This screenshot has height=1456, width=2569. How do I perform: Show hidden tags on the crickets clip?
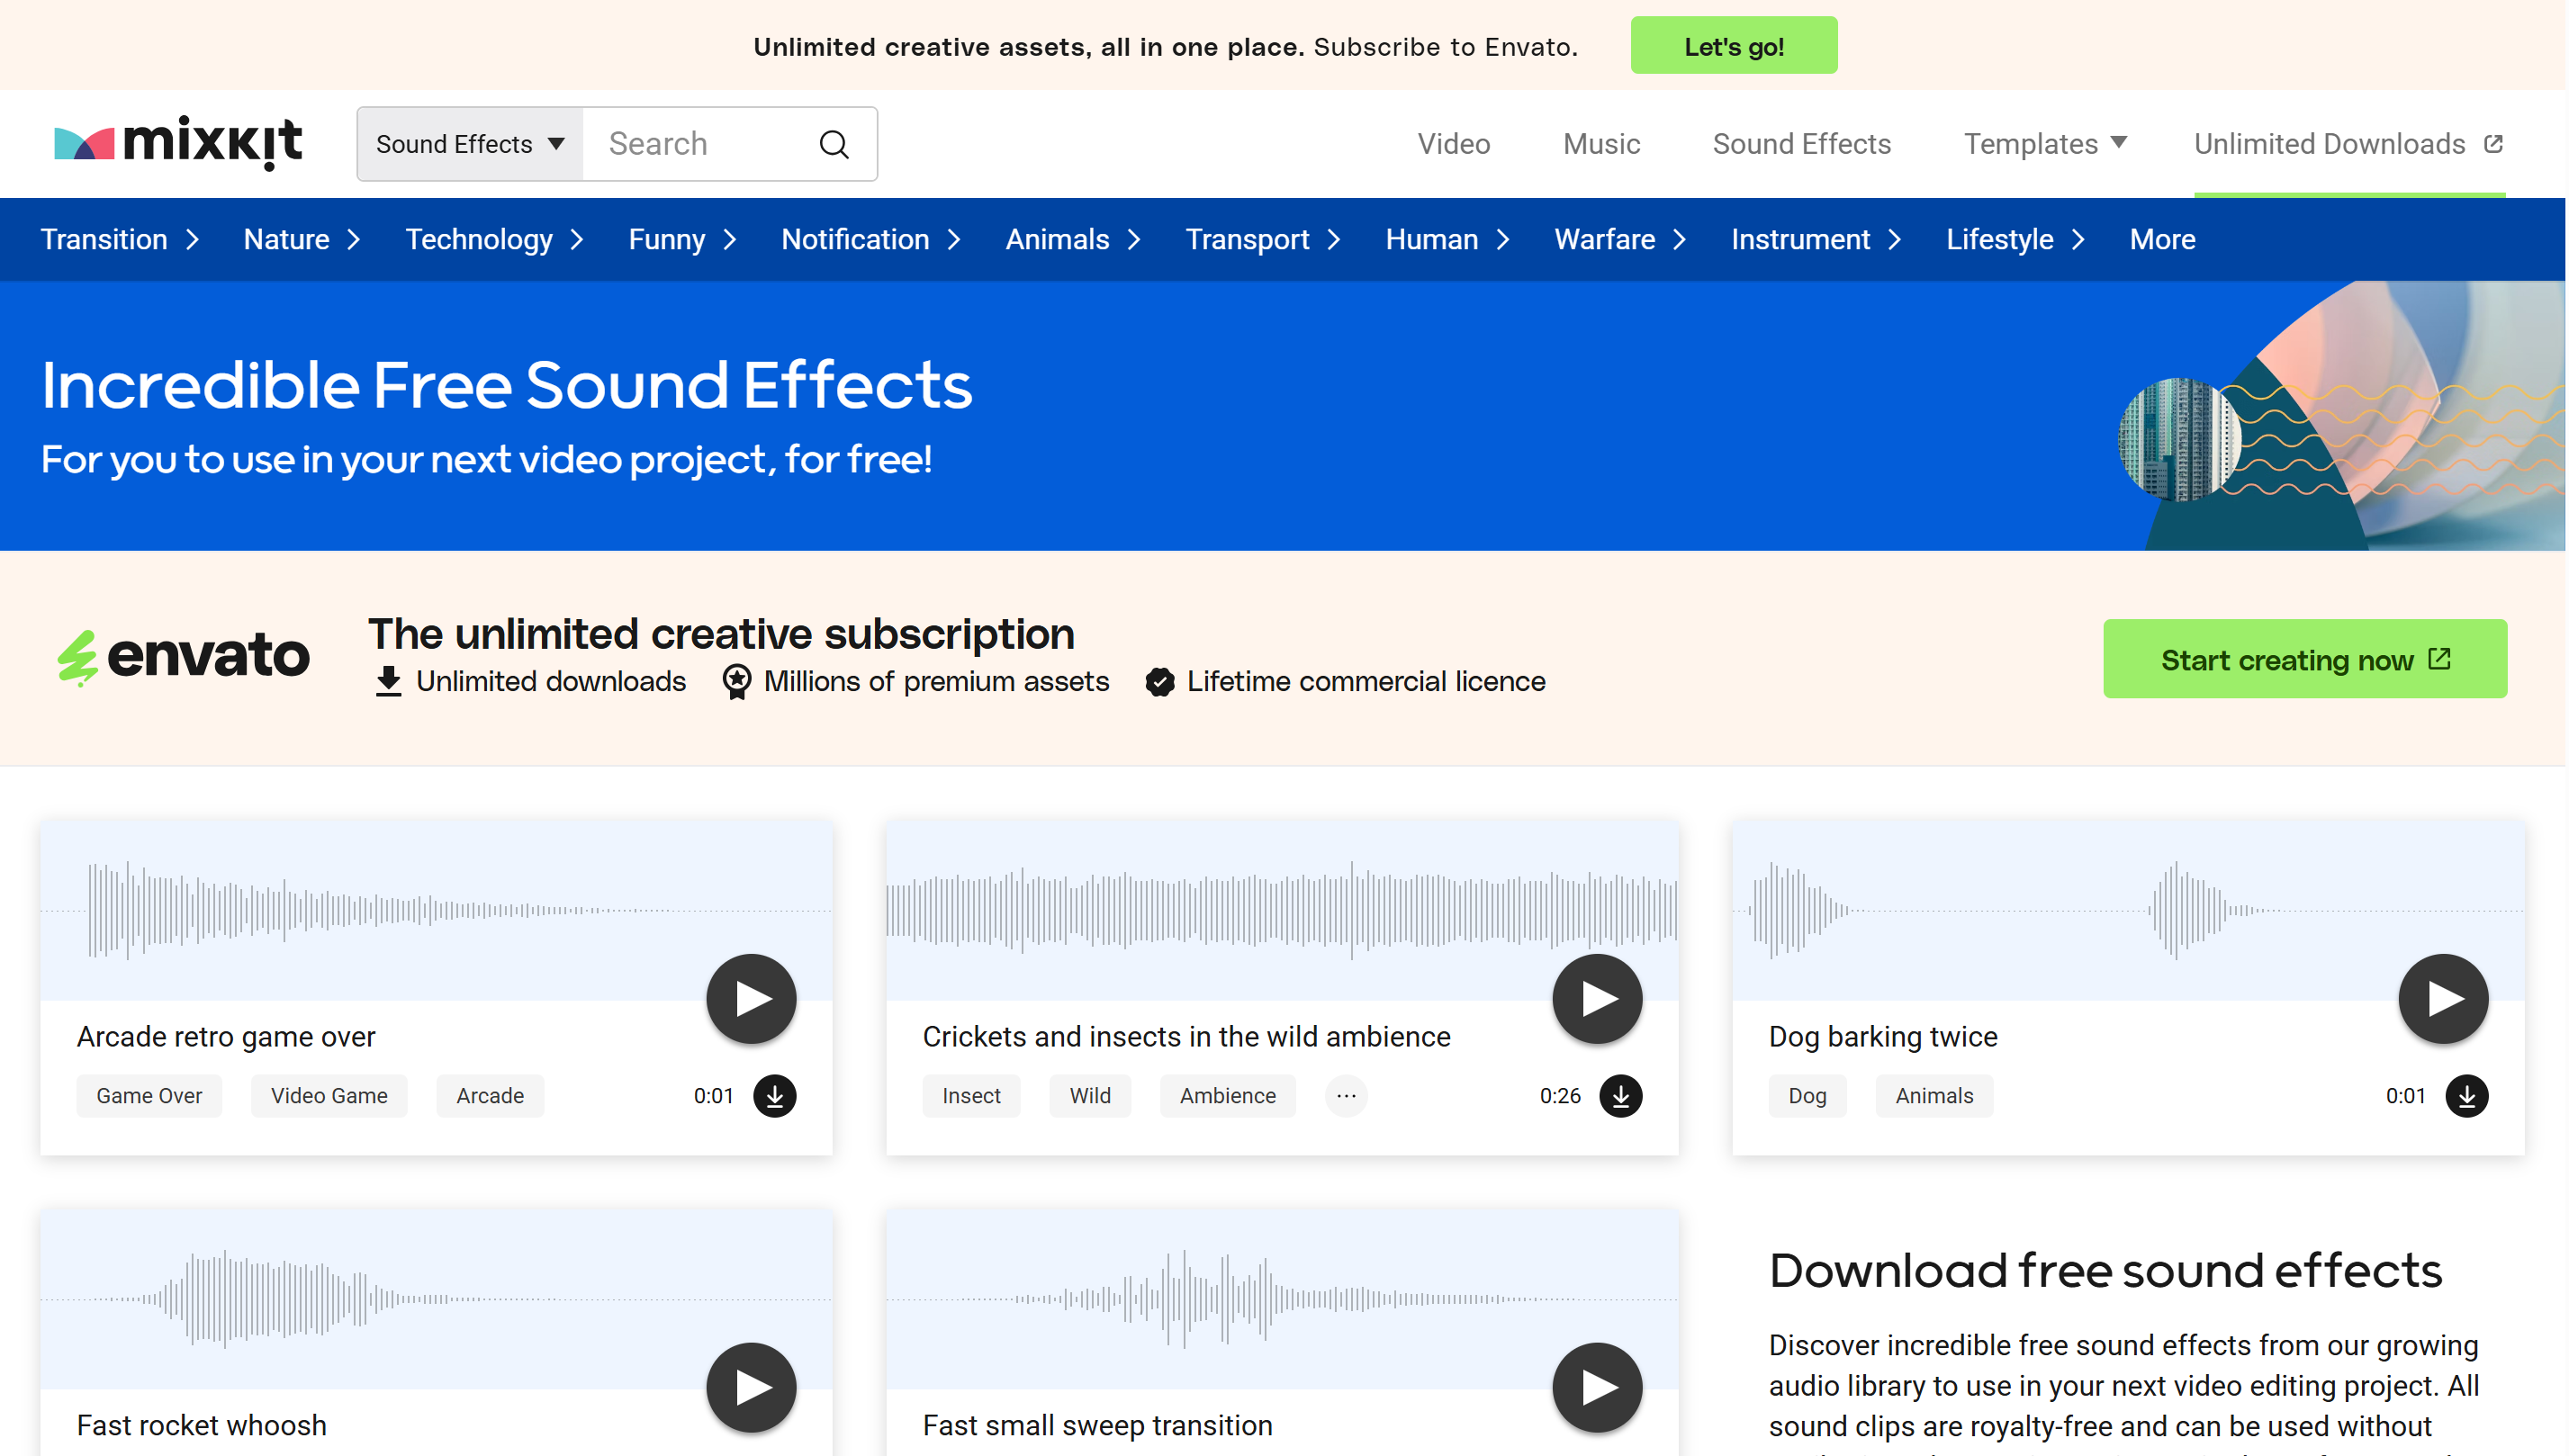tap(1345, 1096)
